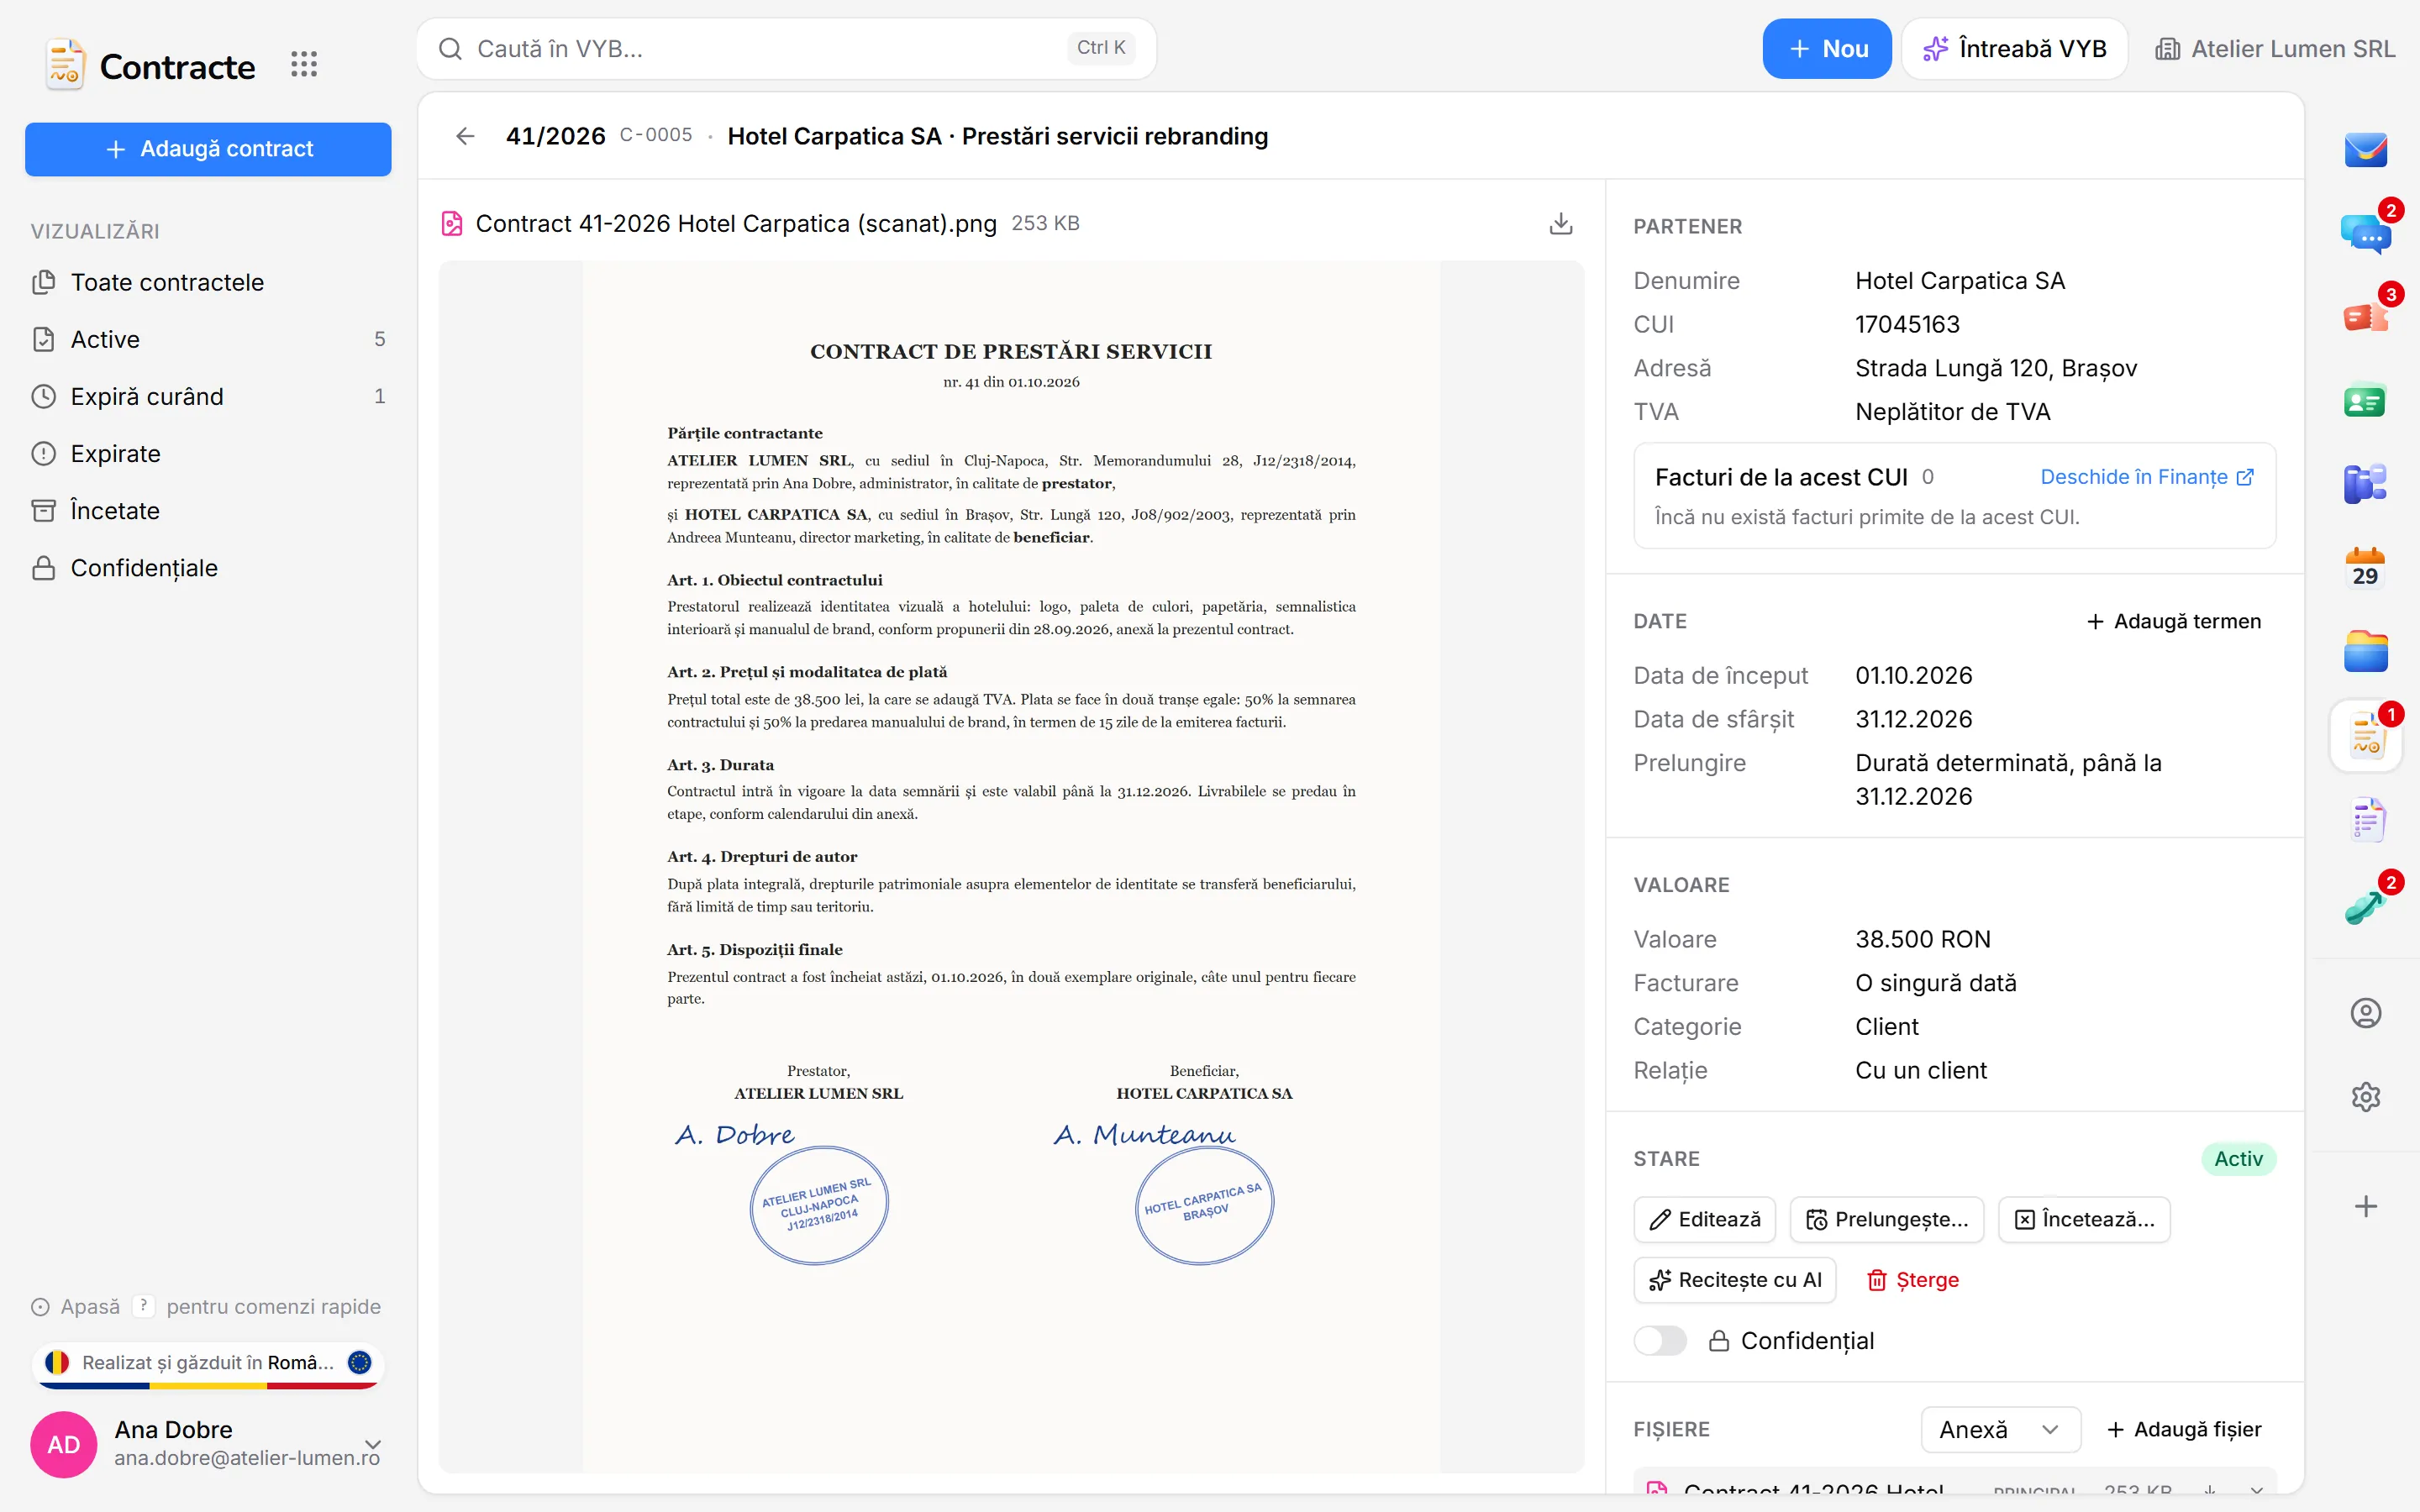Open the purple forms list app
This screenshot has height=1512, width=2420.
[x=2365, y=821]
